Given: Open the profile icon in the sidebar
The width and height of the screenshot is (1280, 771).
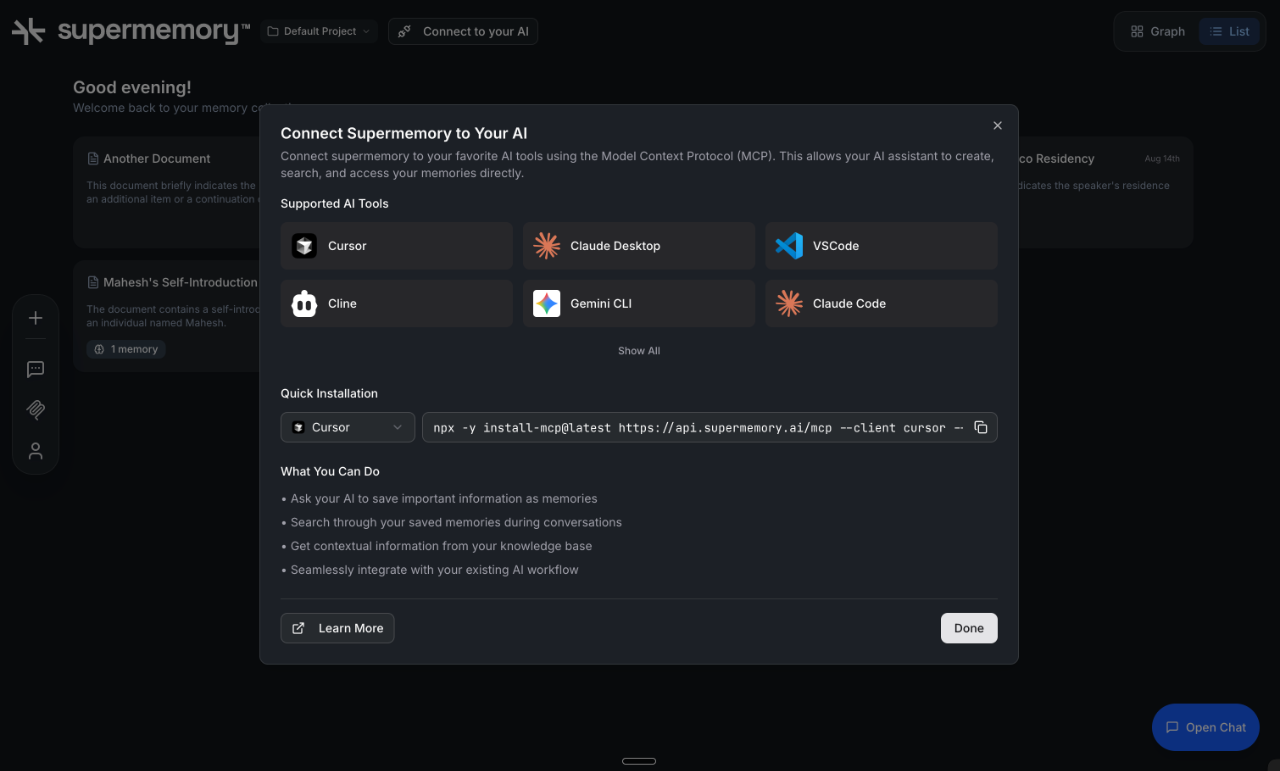Looking at the screenshot, I should pos(35,450).
